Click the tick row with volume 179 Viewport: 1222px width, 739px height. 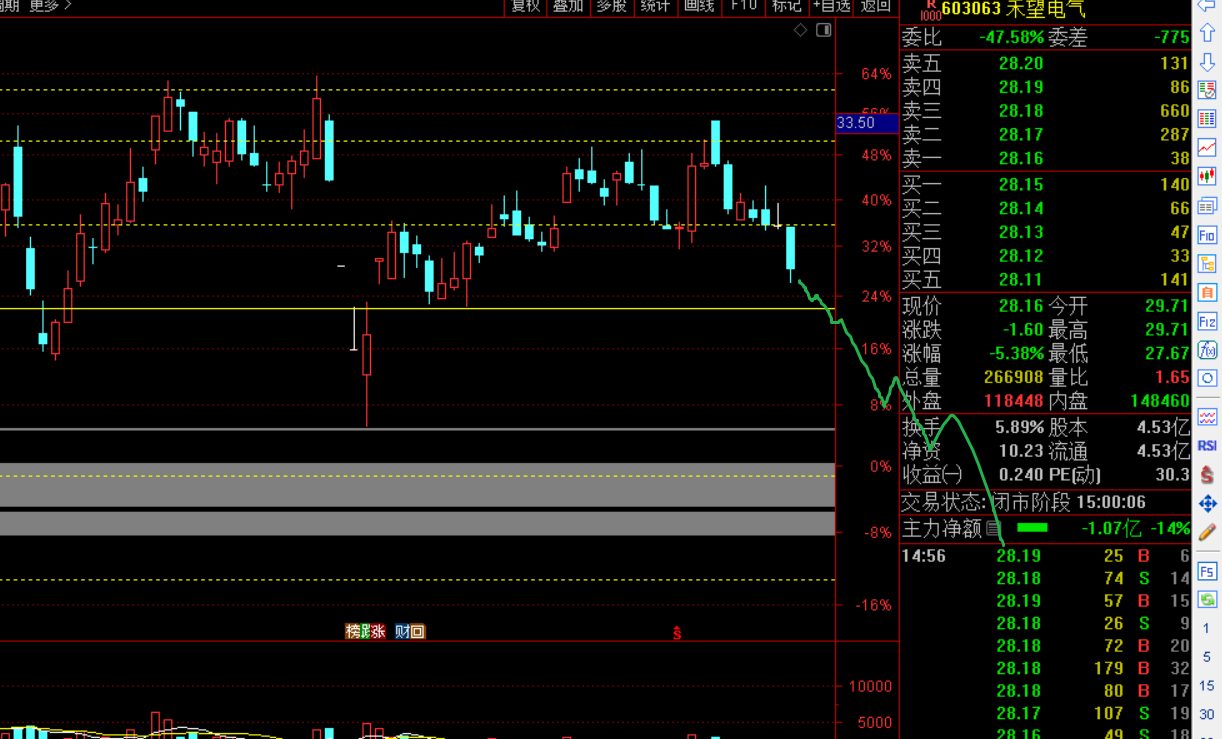[1046, 668]
